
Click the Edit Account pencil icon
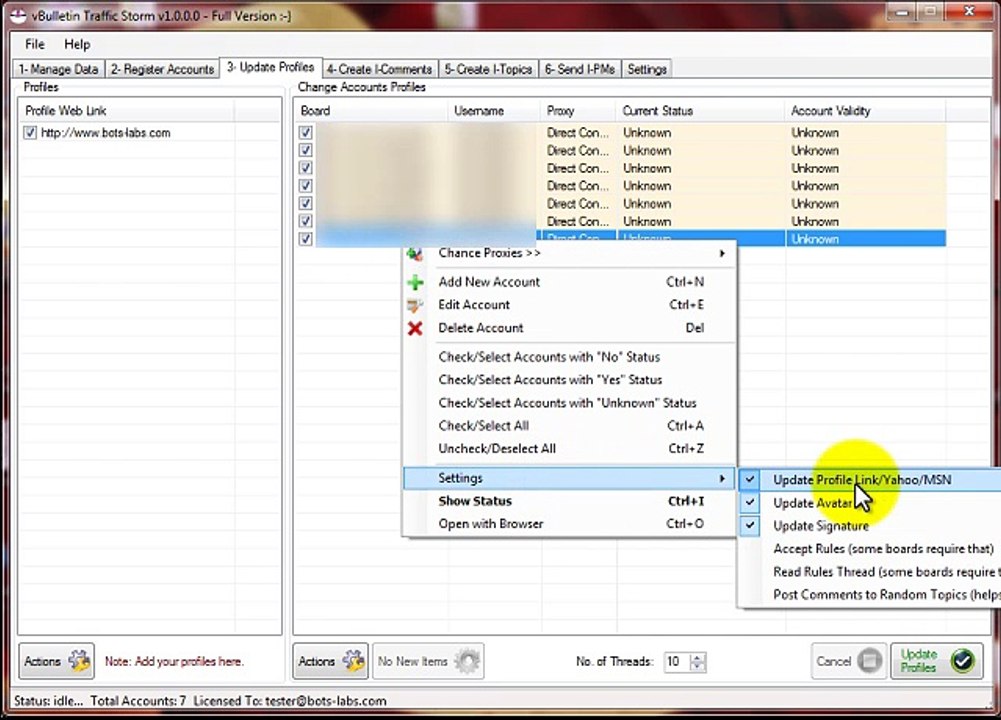click(x=415, y=305)
